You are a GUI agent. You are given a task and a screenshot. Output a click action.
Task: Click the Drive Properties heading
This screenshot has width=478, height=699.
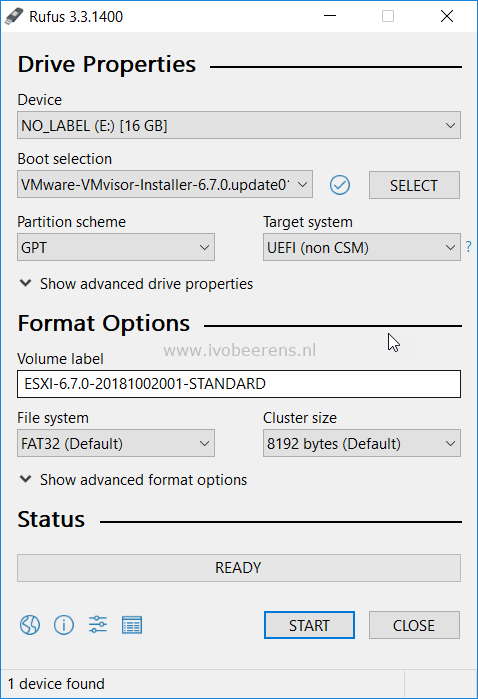point(107,64)
